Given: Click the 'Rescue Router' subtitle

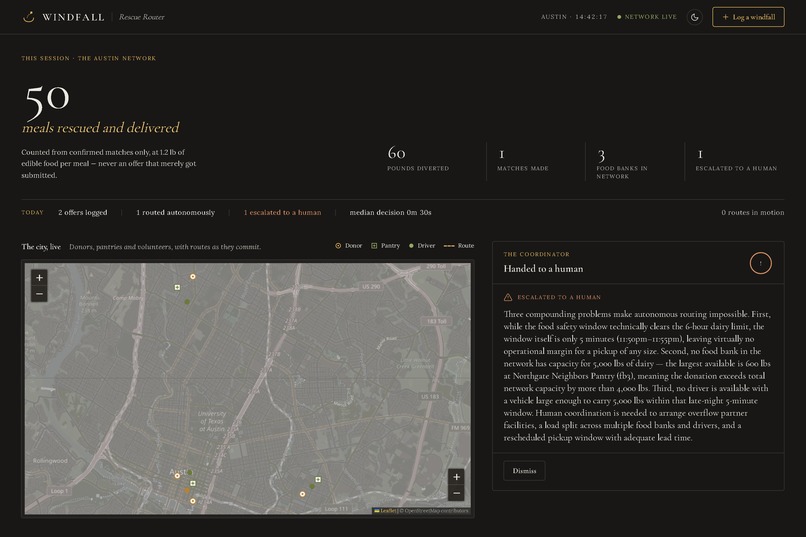Looking at the screenshot, I should pos(141,17).
